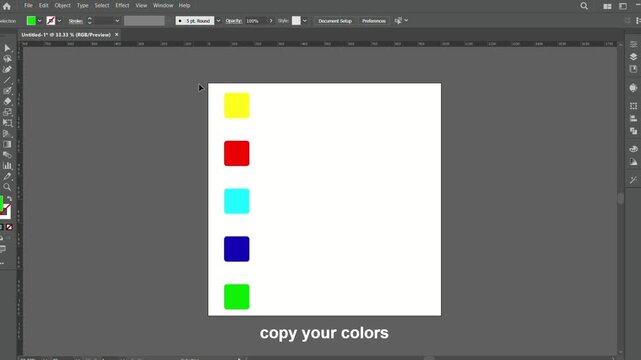
Task: Close the Untitled-1 document tab
Action: tap(117, 35)
